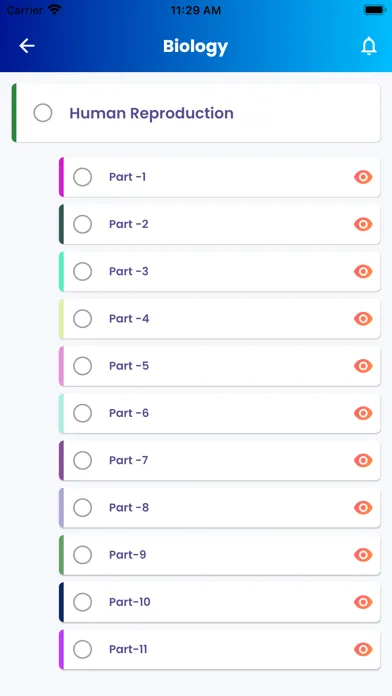Image resolution: width=392 pixels, height=696 pixels.
Task: Select the Part-11 label text
Action: 128,649
